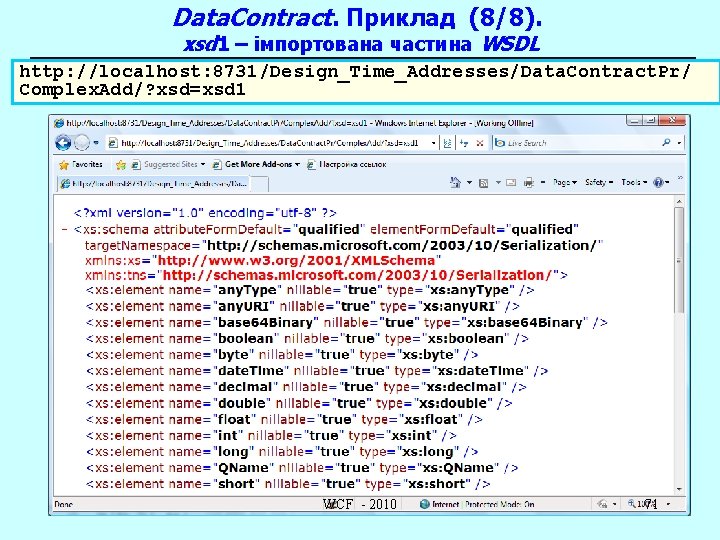Click the anyURI element line

point(303,306)
